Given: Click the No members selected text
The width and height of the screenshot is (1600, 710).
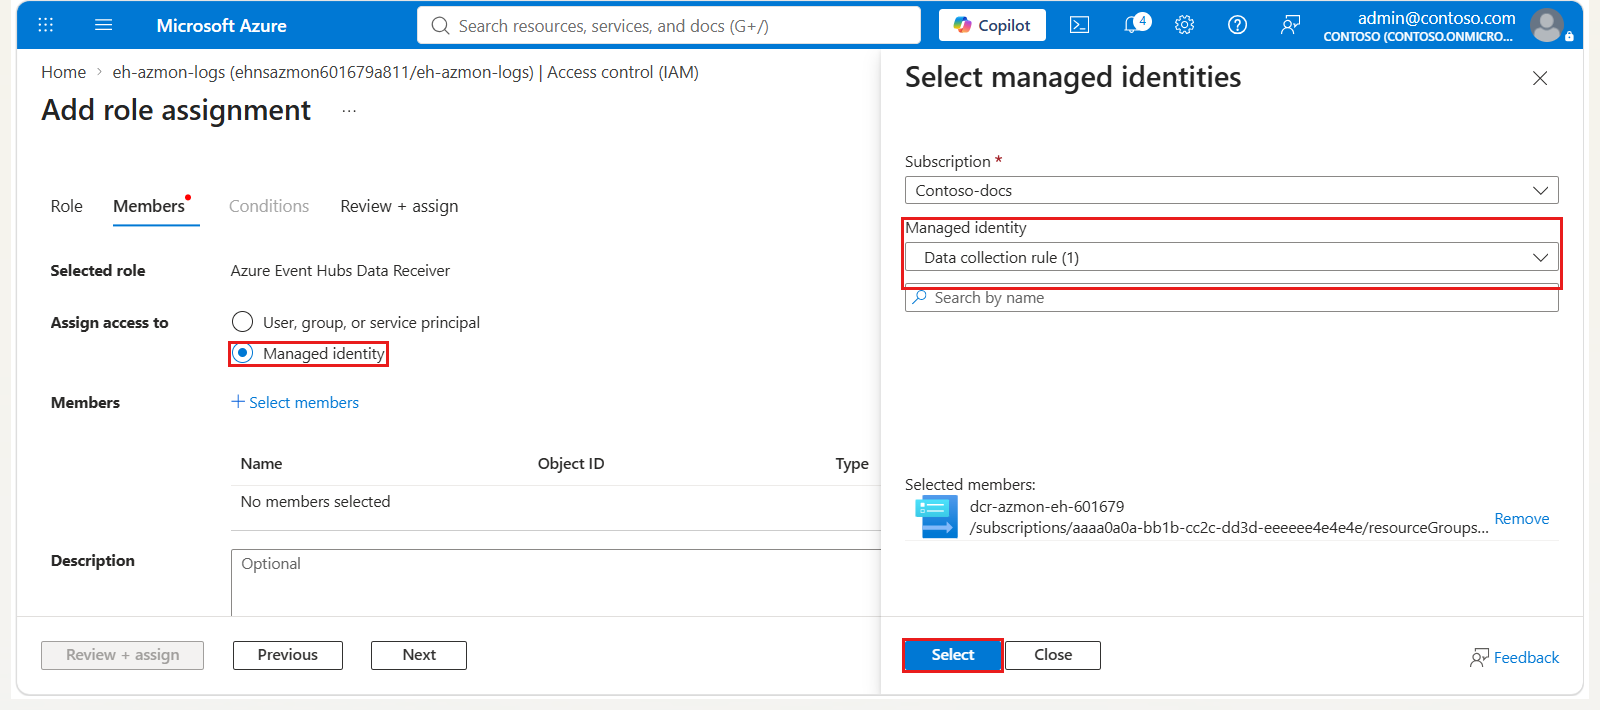Looking at the screenshot, I should (x=315, y=502).
